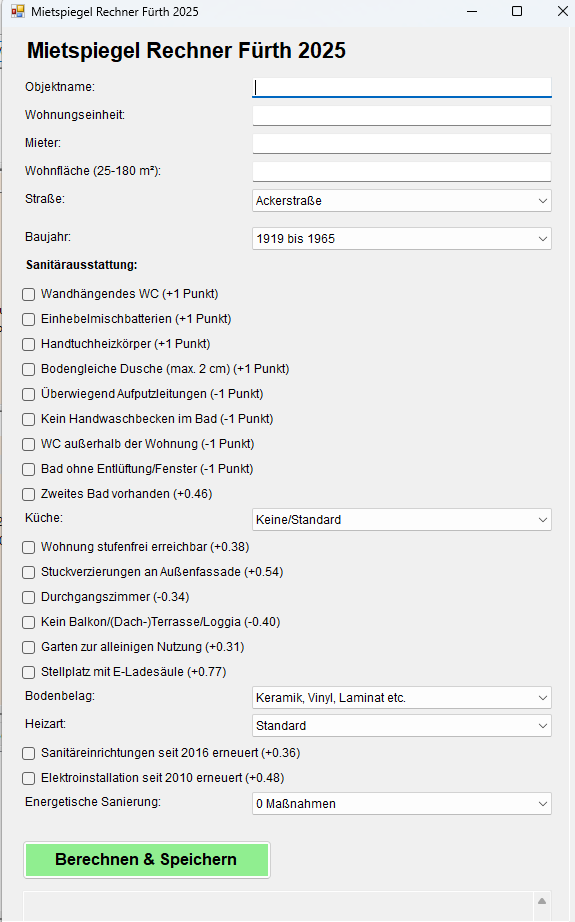Open the Straße dropdown showing Ackerstraße
575x922 pixels.
[402, 201]
